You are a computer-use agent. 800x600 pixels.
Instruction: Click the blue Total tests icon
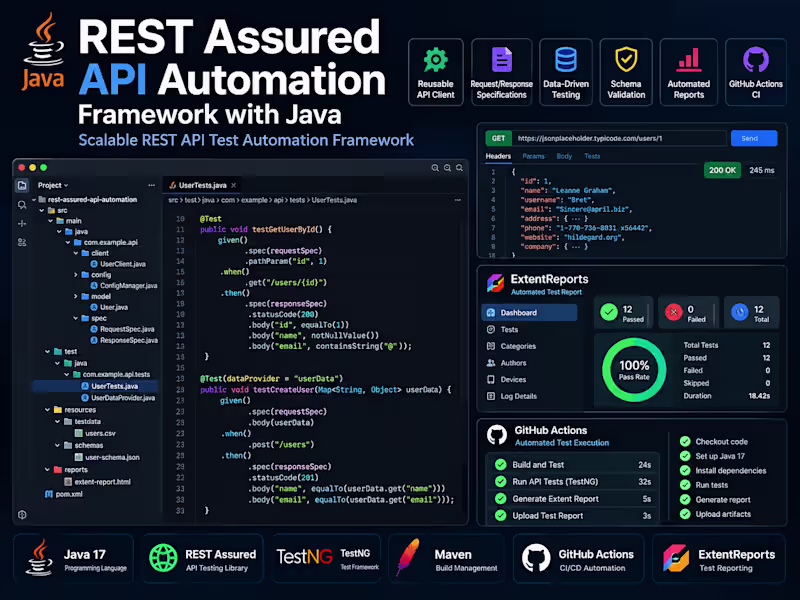[740, 312]
